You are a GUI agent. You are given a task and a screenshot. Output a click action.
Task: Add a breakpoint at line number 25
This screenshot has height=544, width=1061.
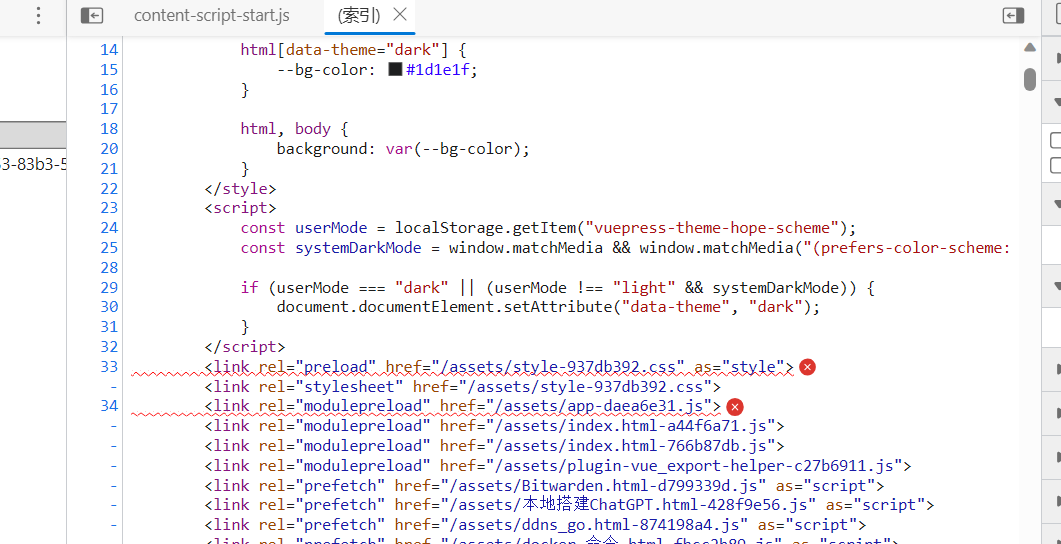[x=109, y=248]
